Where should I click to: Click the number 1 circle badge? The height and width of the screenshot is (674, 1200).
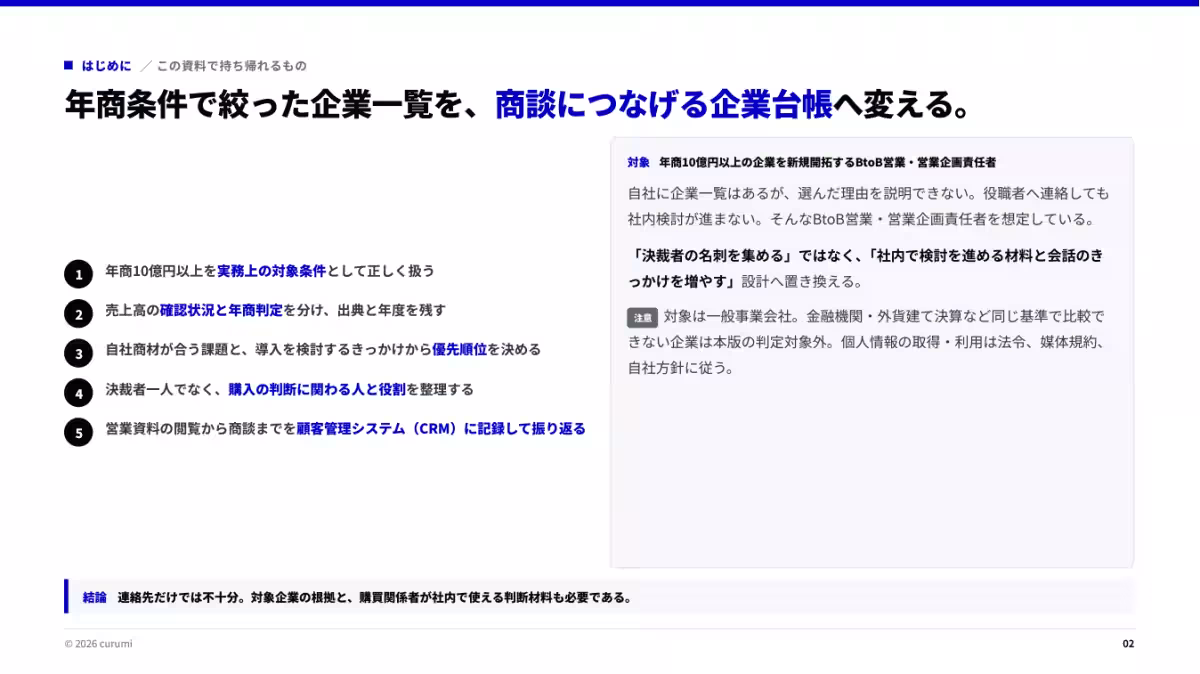click(x=78, y=274)
